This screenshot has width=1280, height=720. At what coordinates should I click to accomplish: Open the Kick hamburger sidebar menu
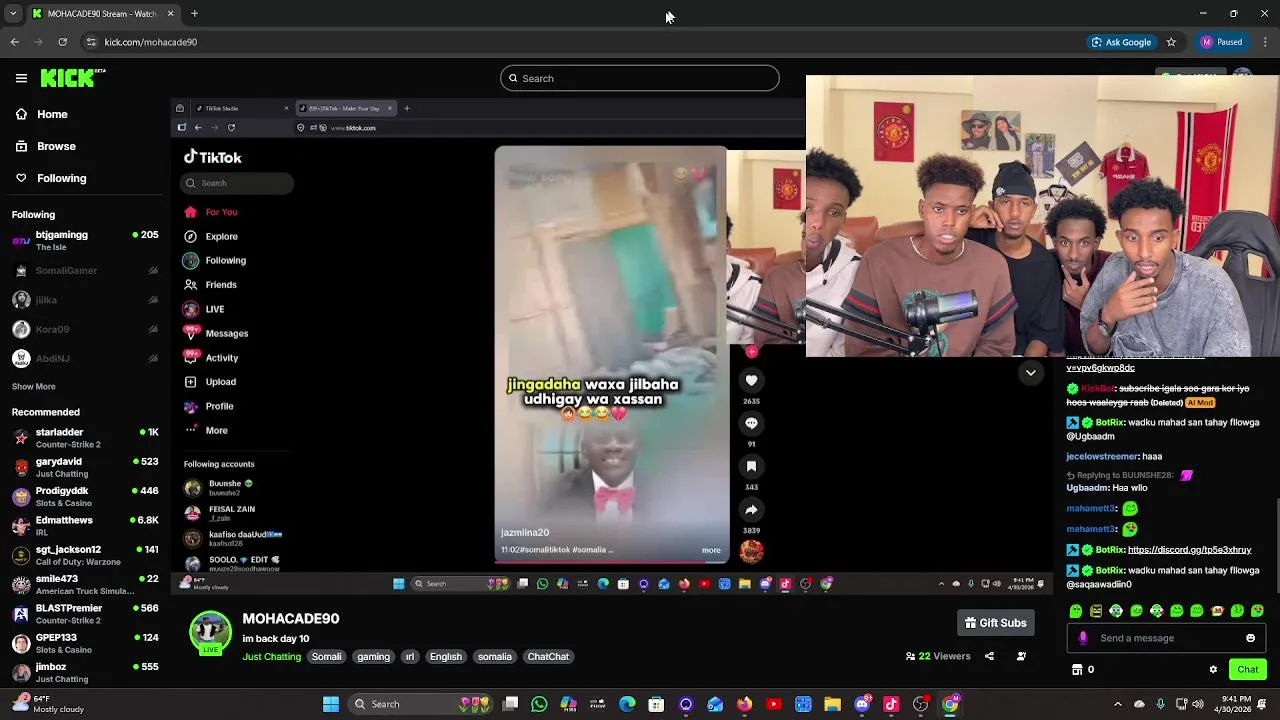(x=21, y=78)
